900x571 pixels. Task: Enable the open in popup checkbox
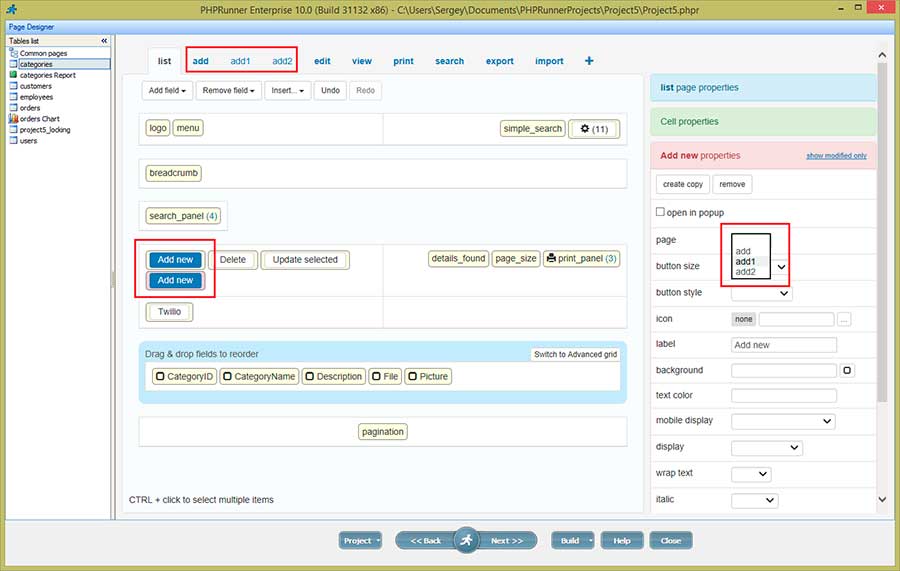coord(660,212)
